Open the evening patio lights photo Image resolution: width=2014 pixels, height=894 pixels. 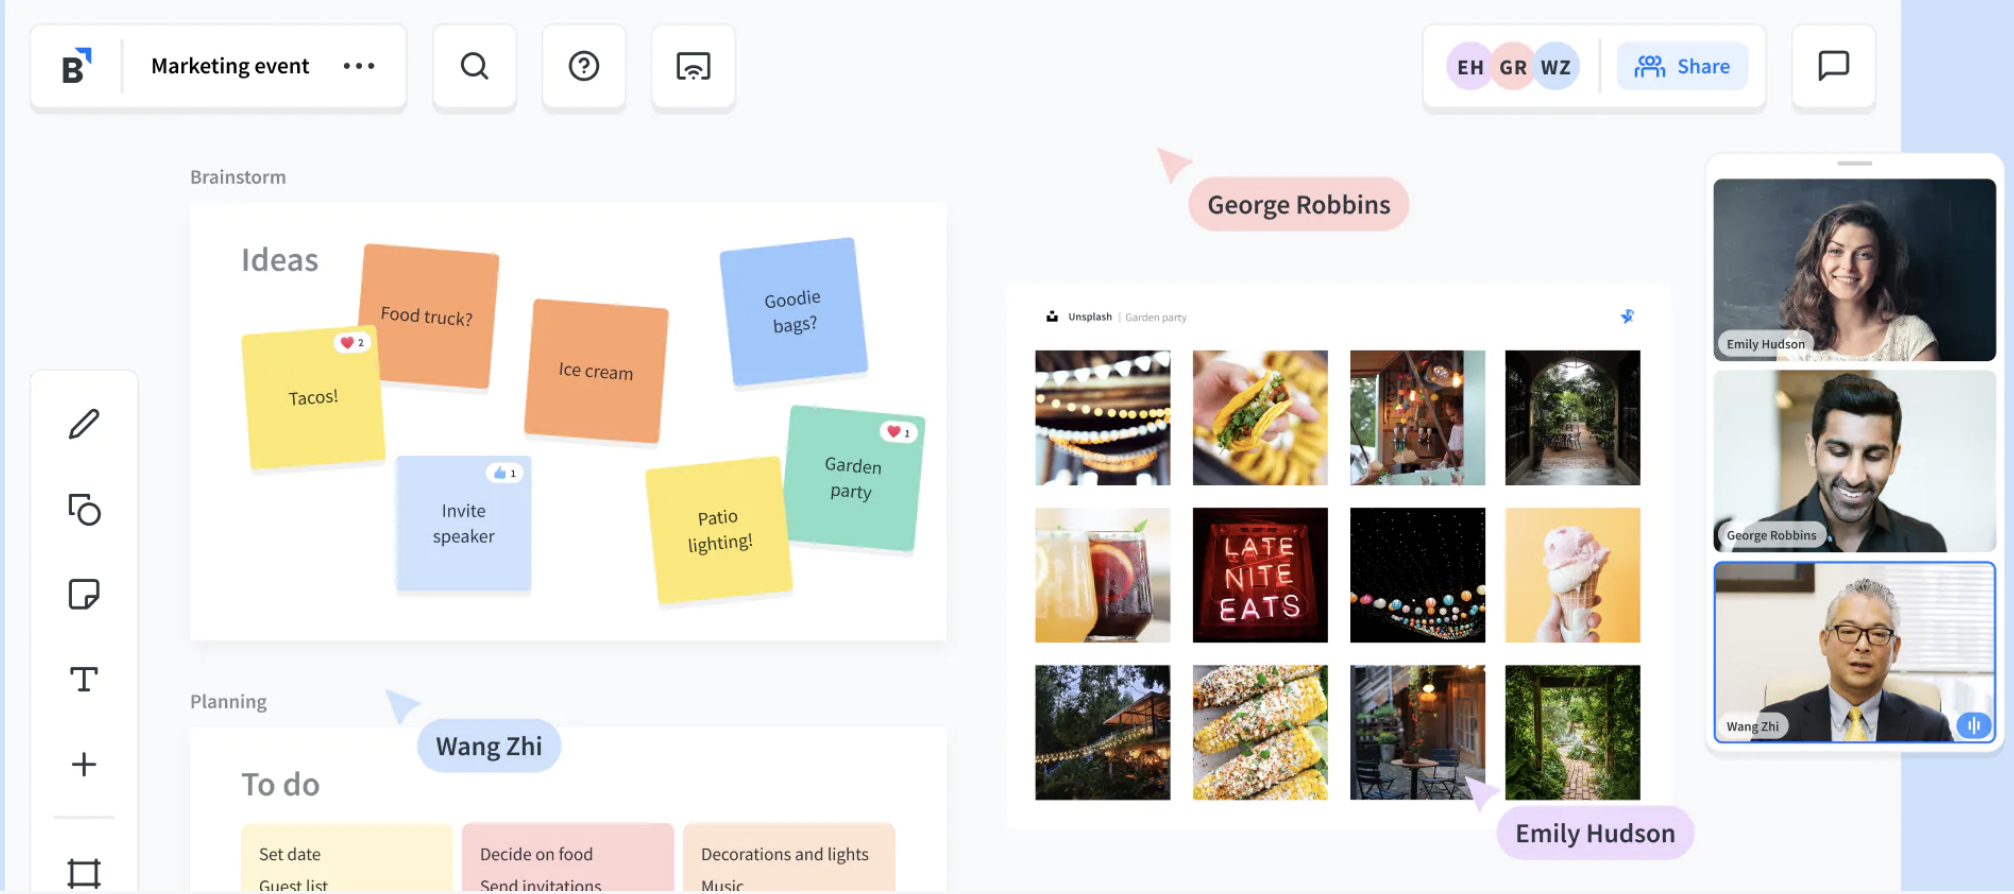[x=1103, y=733]
